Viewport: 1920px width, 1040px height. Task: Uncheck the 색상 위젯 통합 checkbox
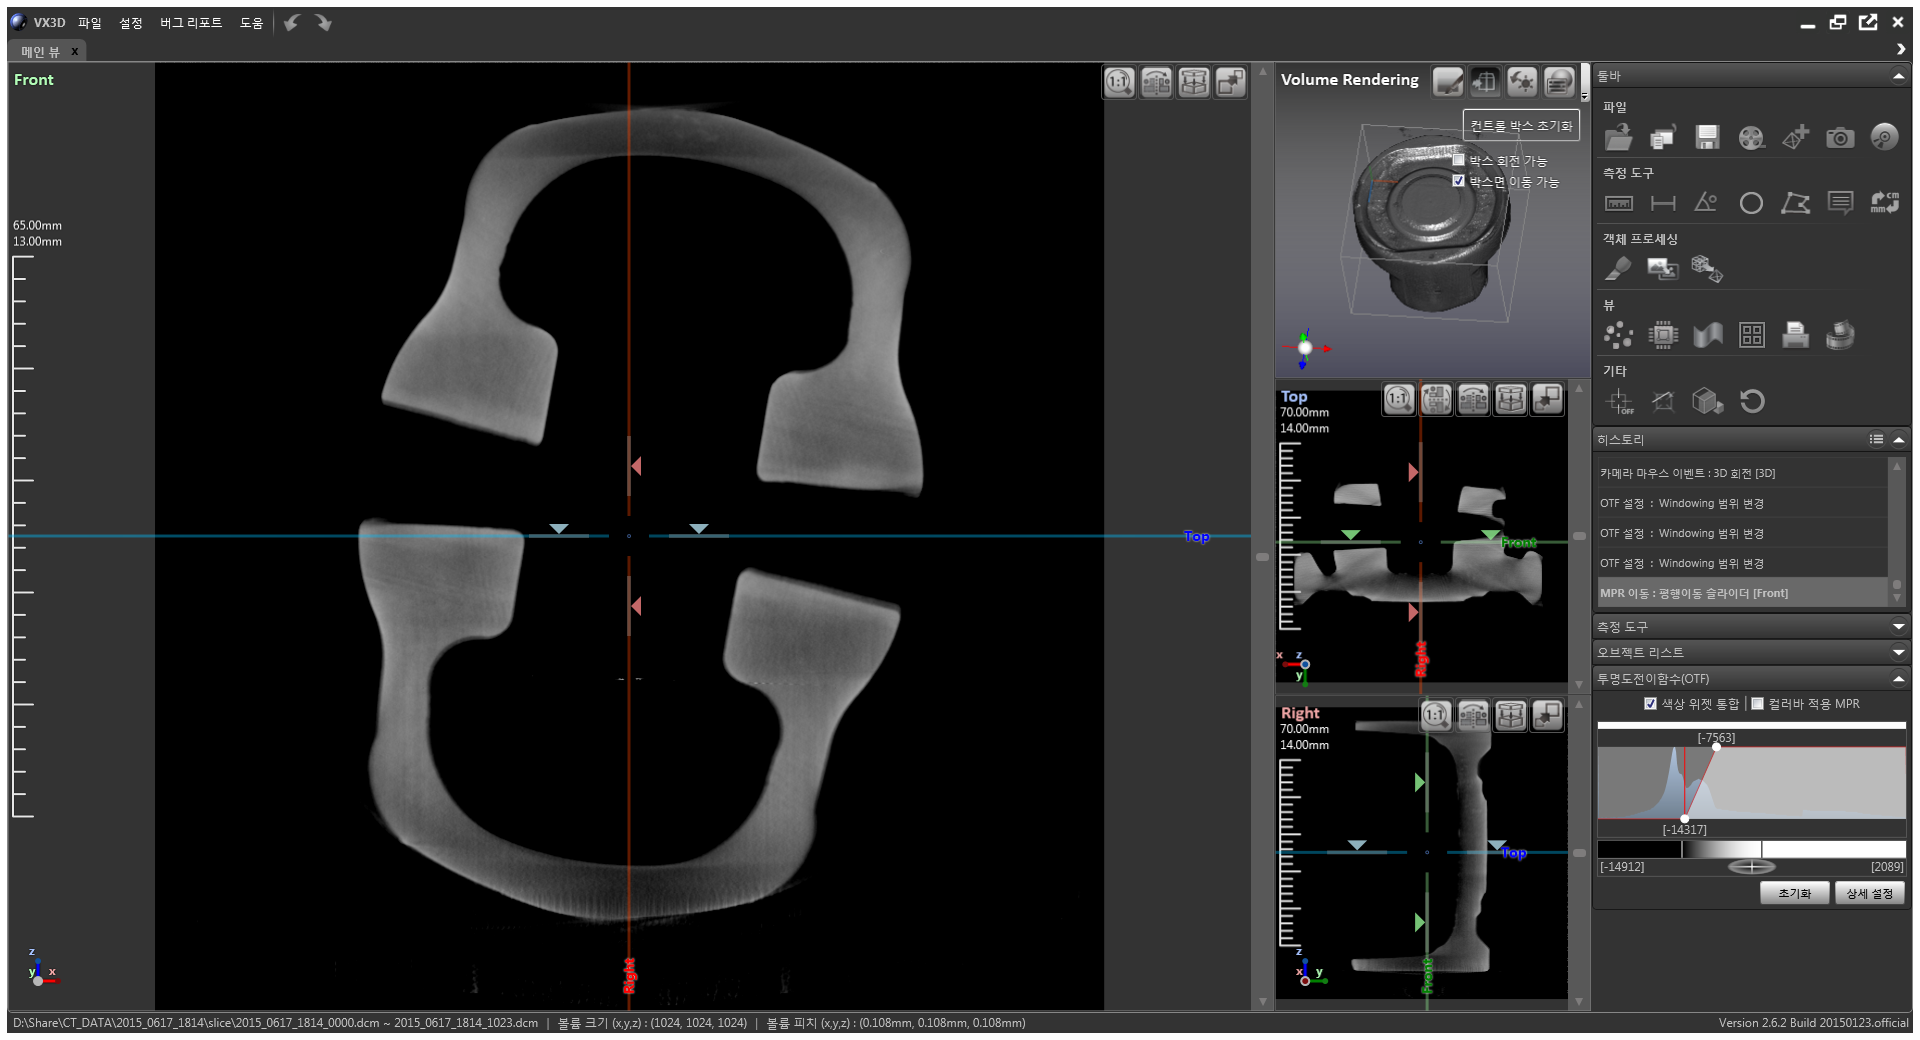pyautogui.click(x=1650, y=703)
